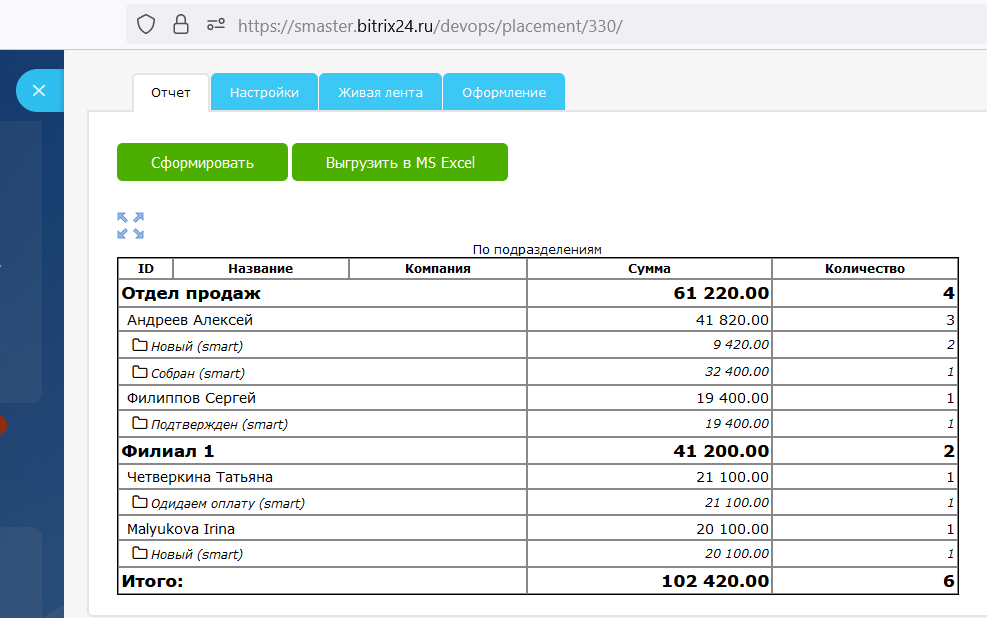Open the Настройки tab
This screenshot has height=618, width=987.
tap(264, 93)
